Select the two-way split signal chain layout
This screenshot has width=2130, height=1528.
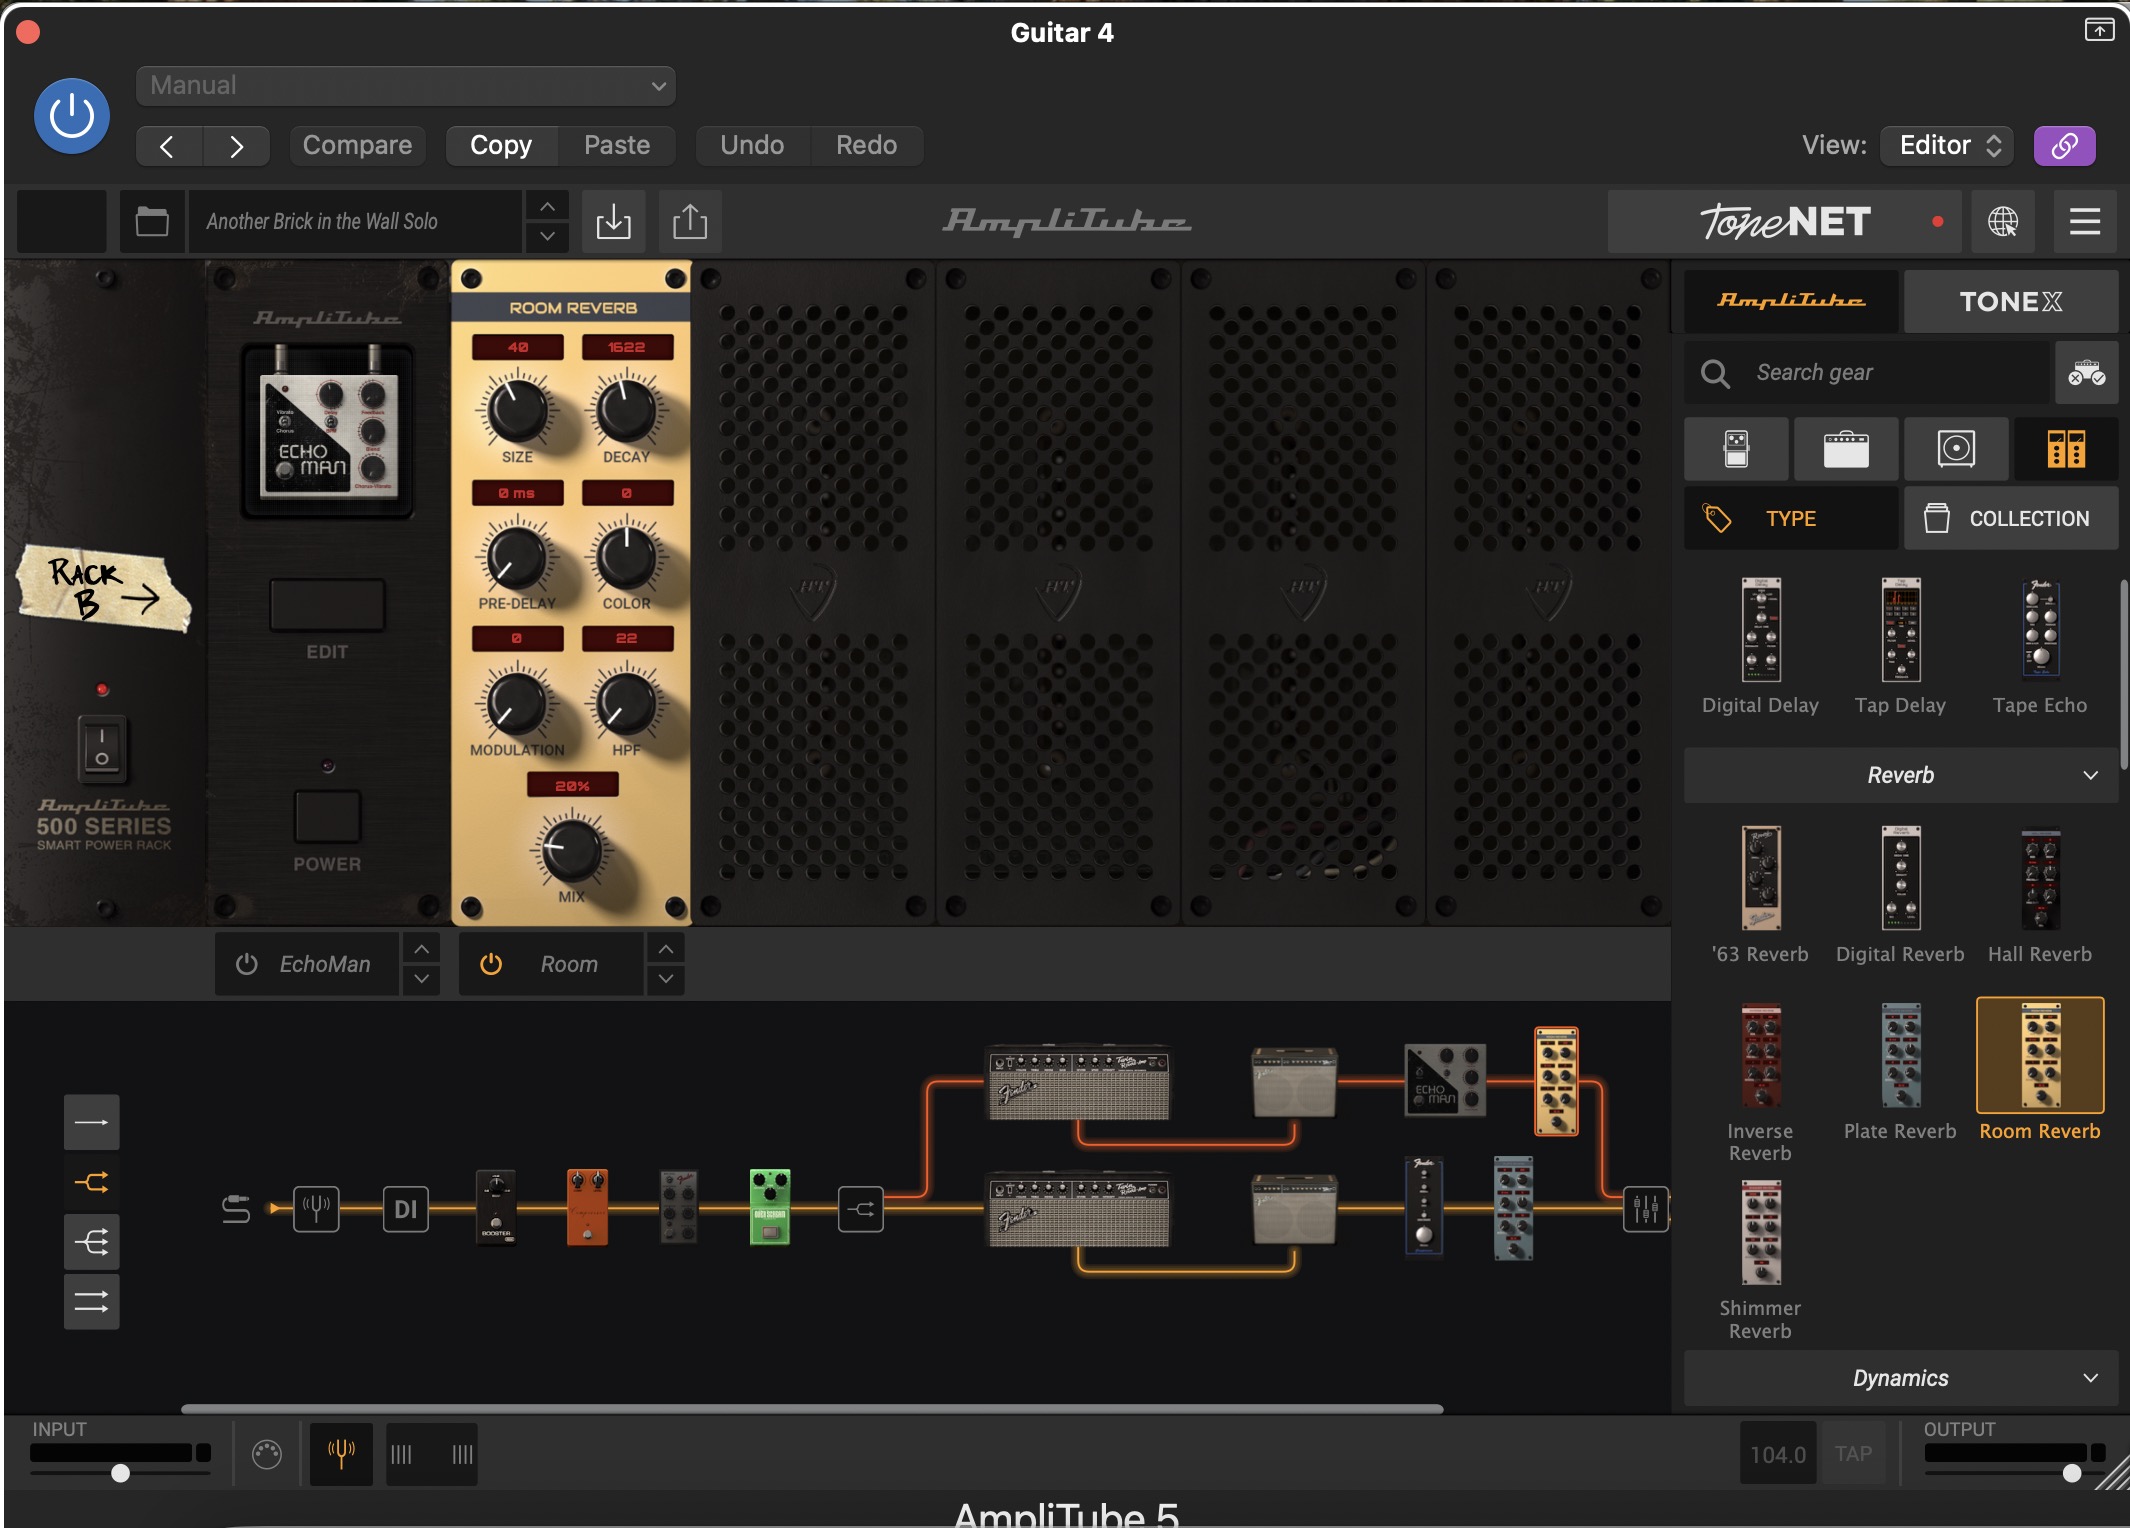point(92,1182)
